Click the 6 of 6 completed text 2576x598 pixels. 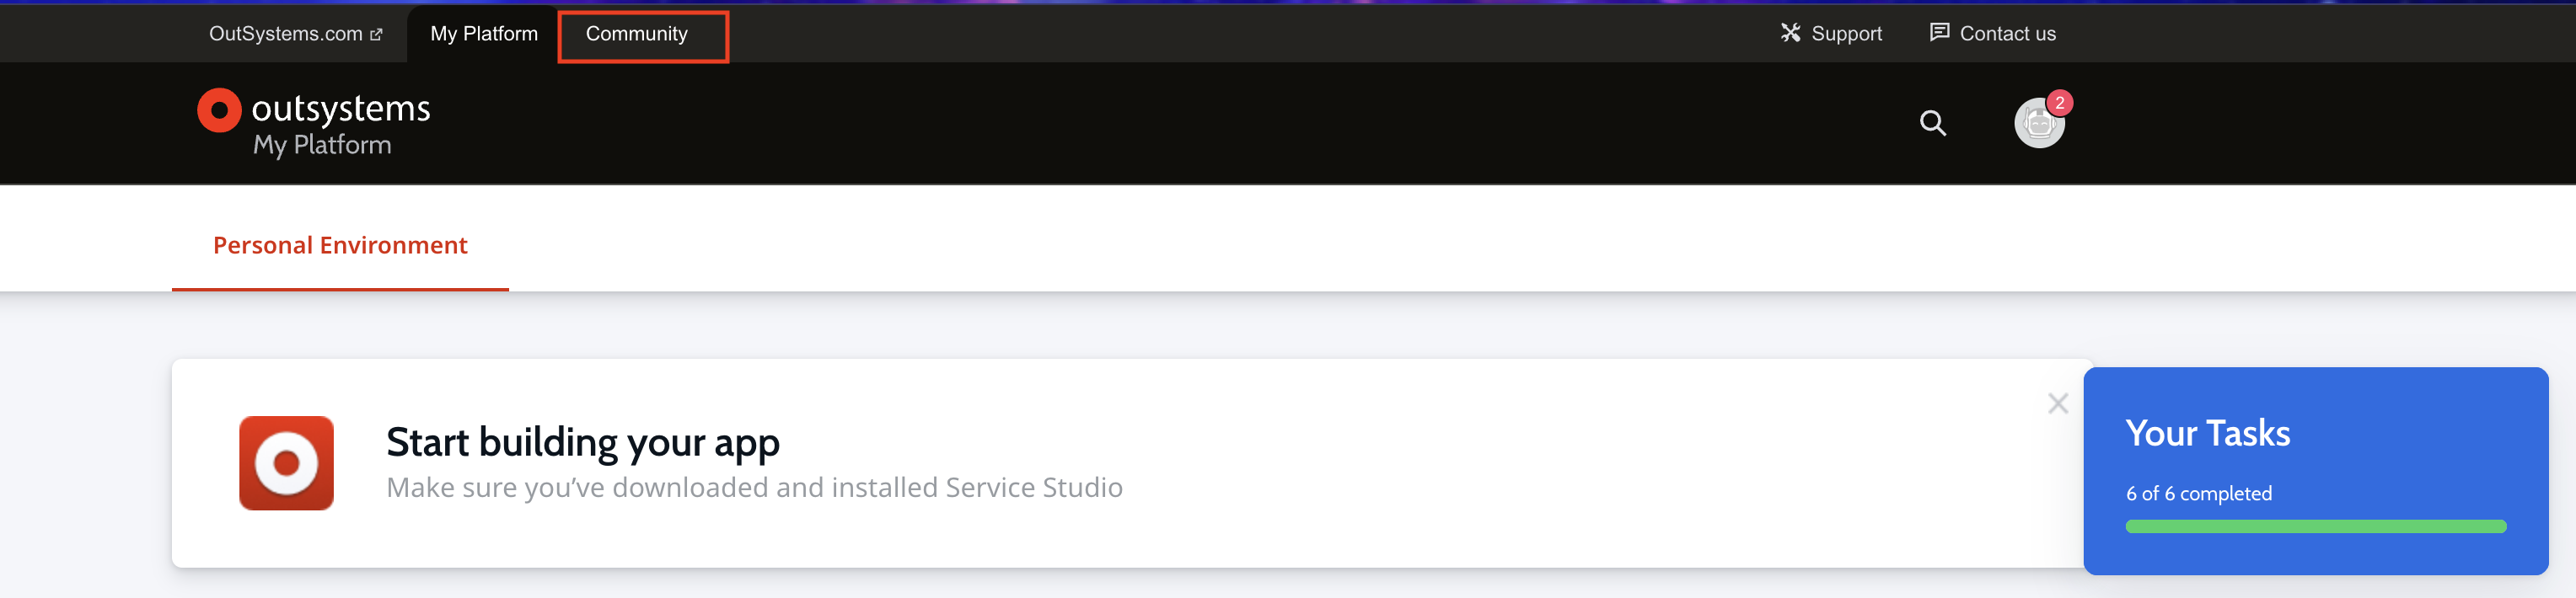pos(2198,492)
